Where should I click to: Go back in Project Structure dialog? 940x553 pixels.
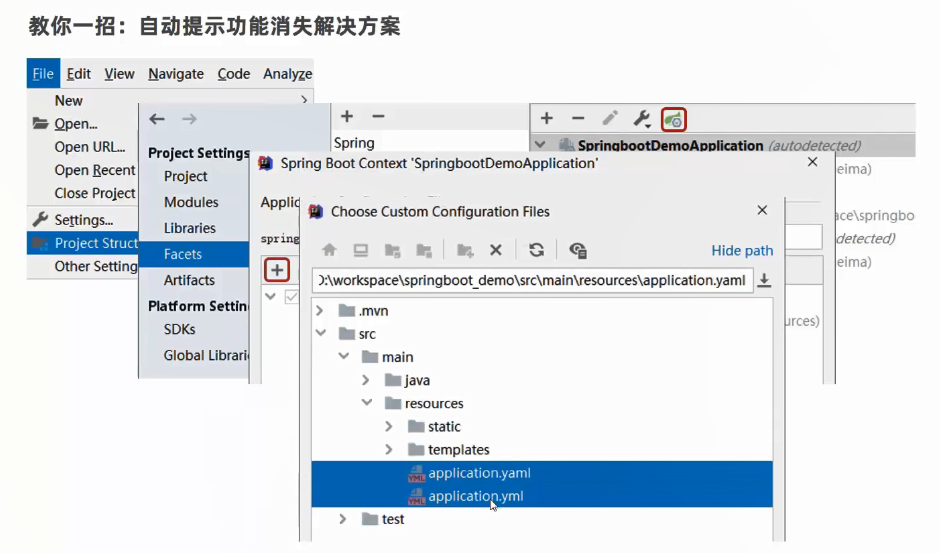pos(157,119)
